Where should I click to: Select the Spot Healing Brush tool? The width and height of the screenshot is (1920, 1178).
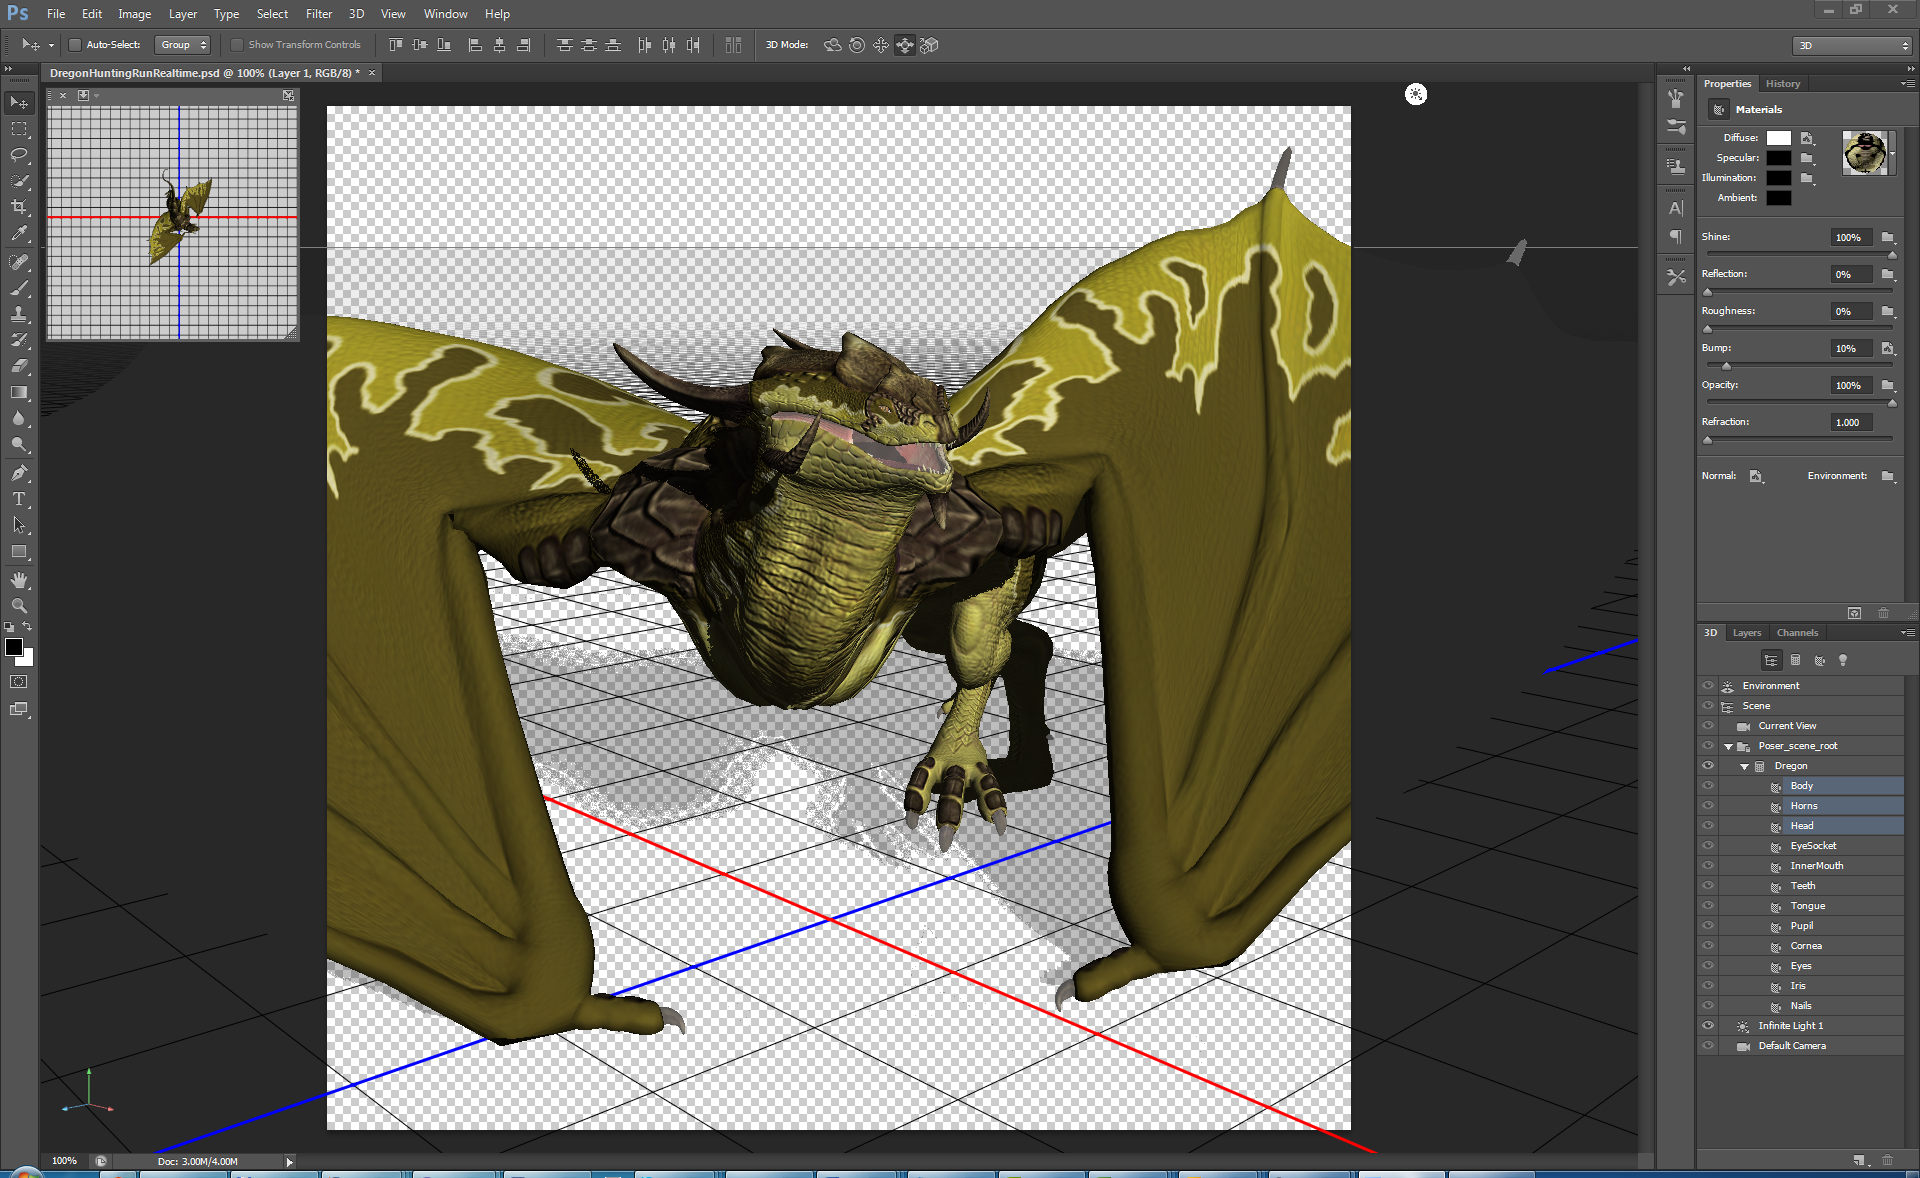click(x=19, y=262)
